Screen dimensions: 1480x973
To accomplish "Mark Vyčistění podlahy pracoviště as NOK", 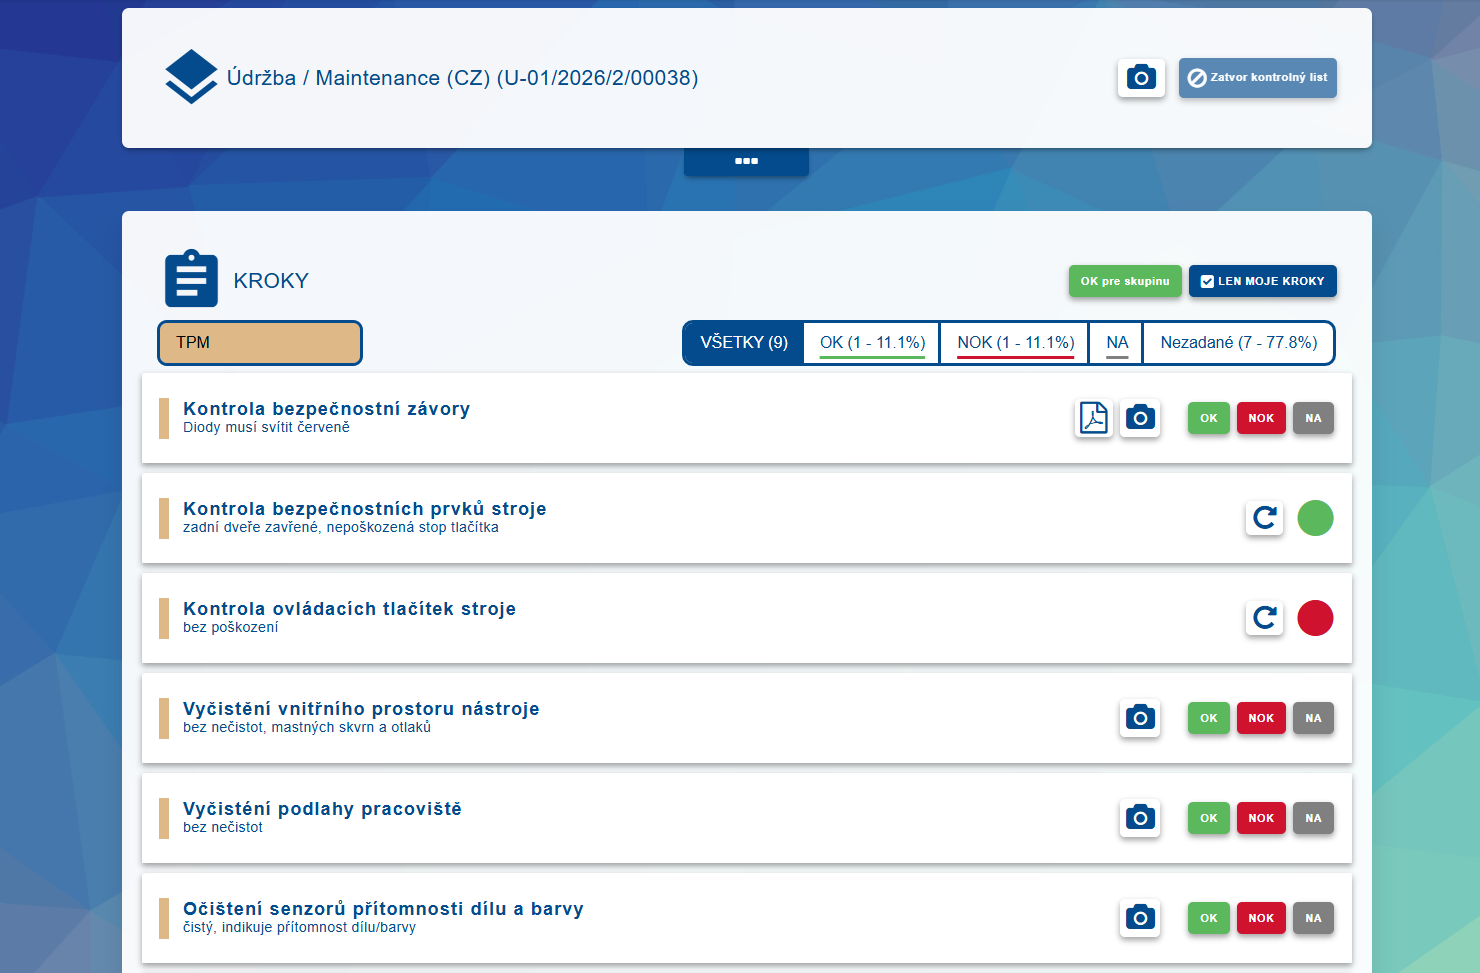I will point(1261,818).
